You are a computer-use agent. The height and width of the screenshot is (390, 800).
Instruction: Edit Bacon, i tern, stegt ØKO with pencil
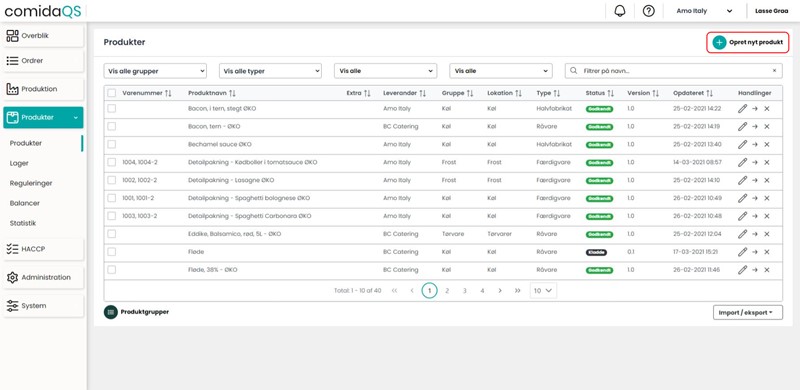(x=742, y=109)
